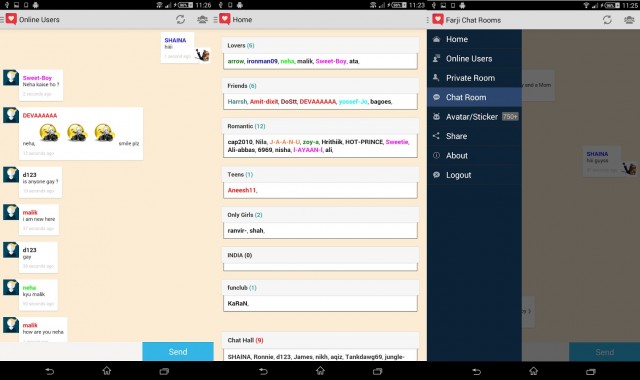Click the Logout icon in drawer
Viewport: 640px width, 380px height.
tap(436, 175)
